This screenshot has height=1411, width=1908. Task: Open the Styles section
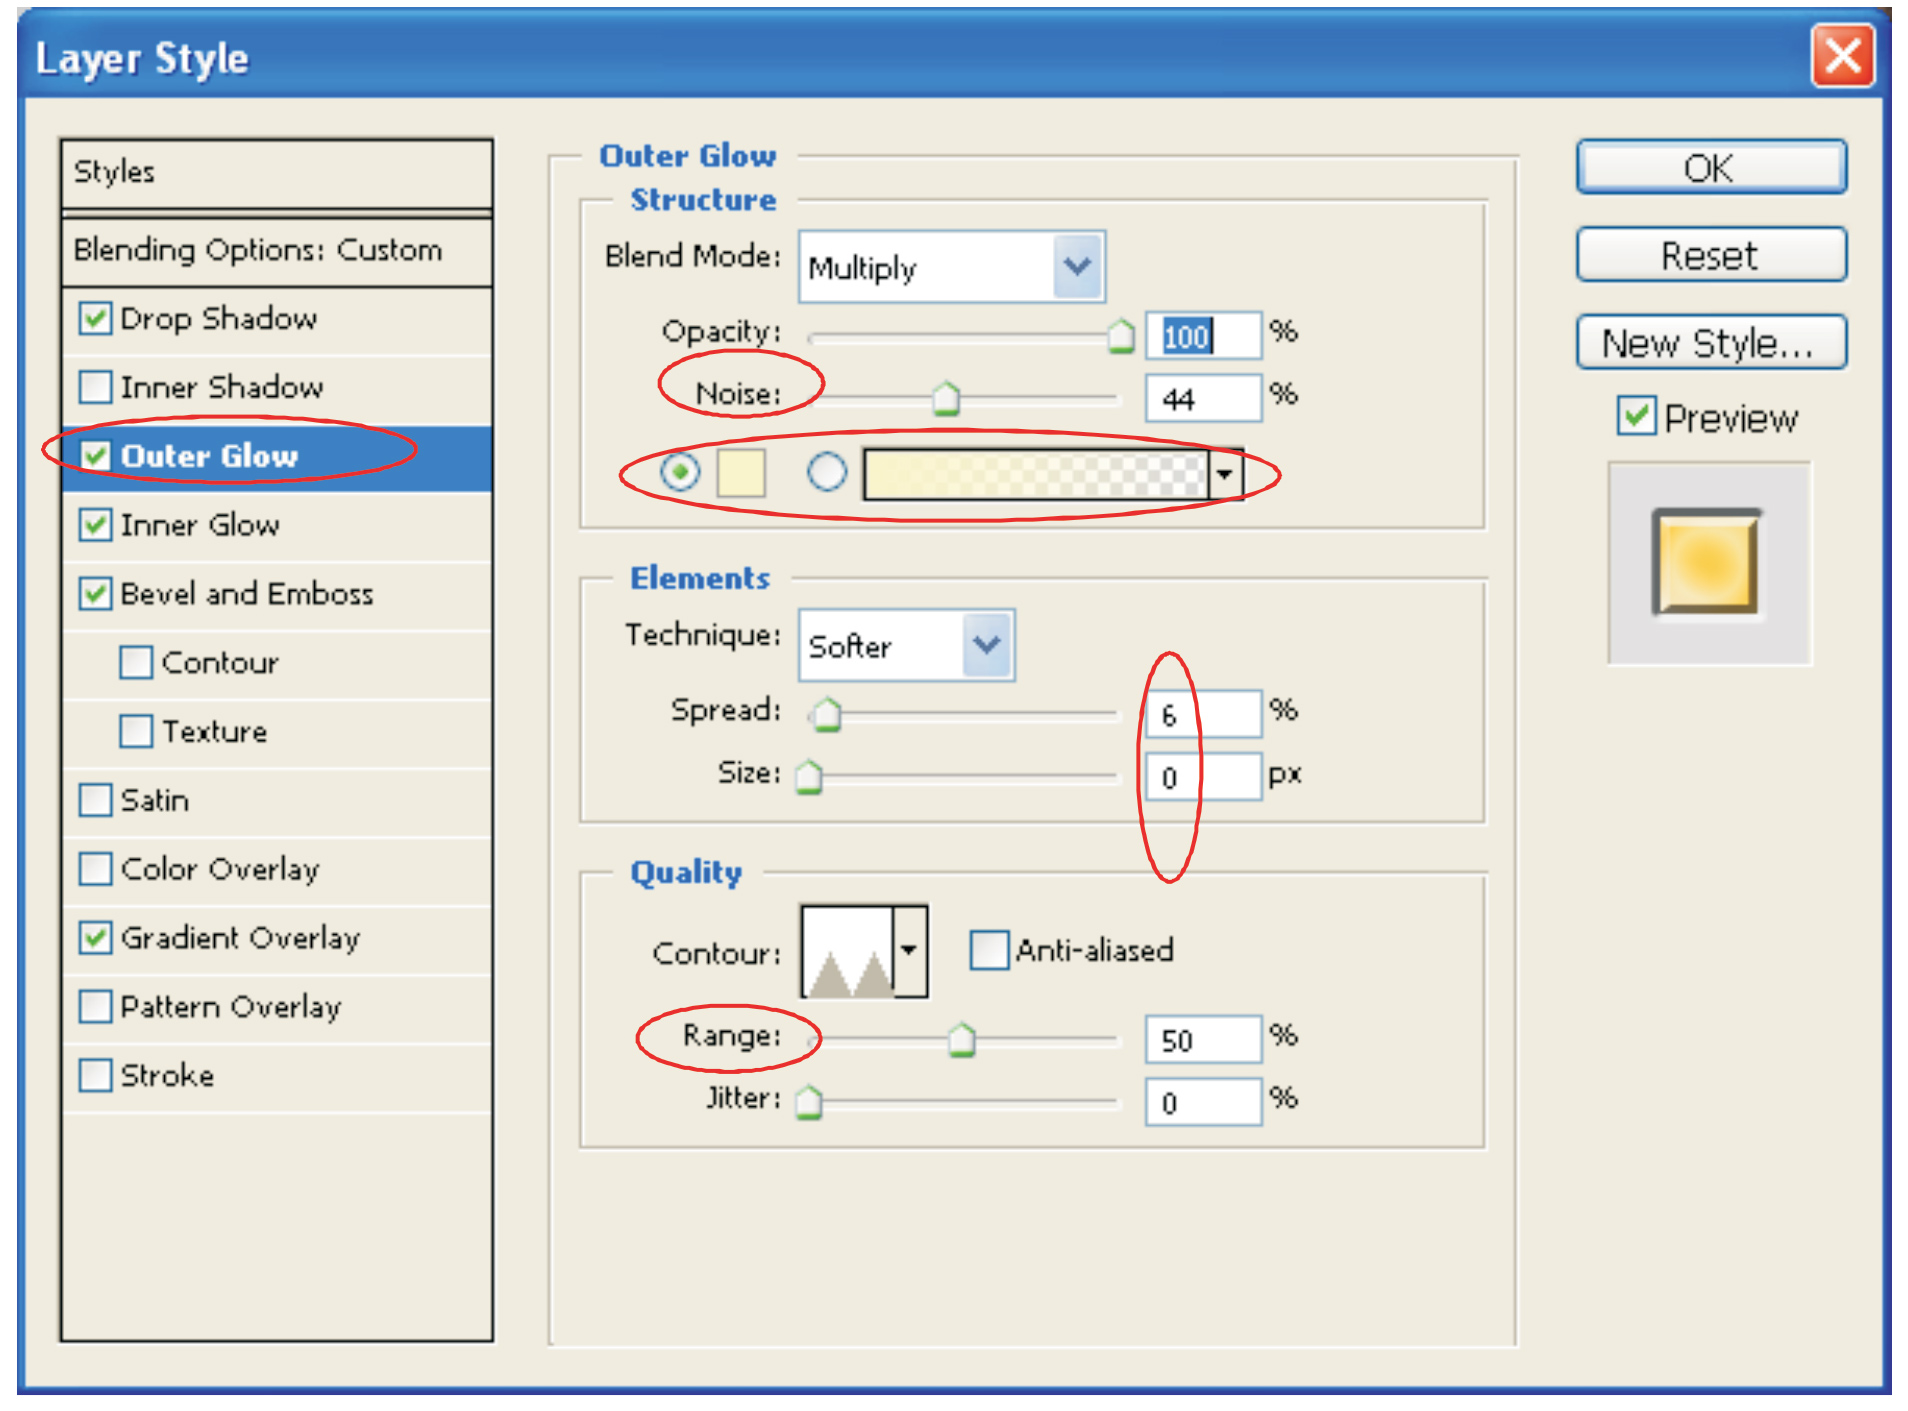coord(115,172)
